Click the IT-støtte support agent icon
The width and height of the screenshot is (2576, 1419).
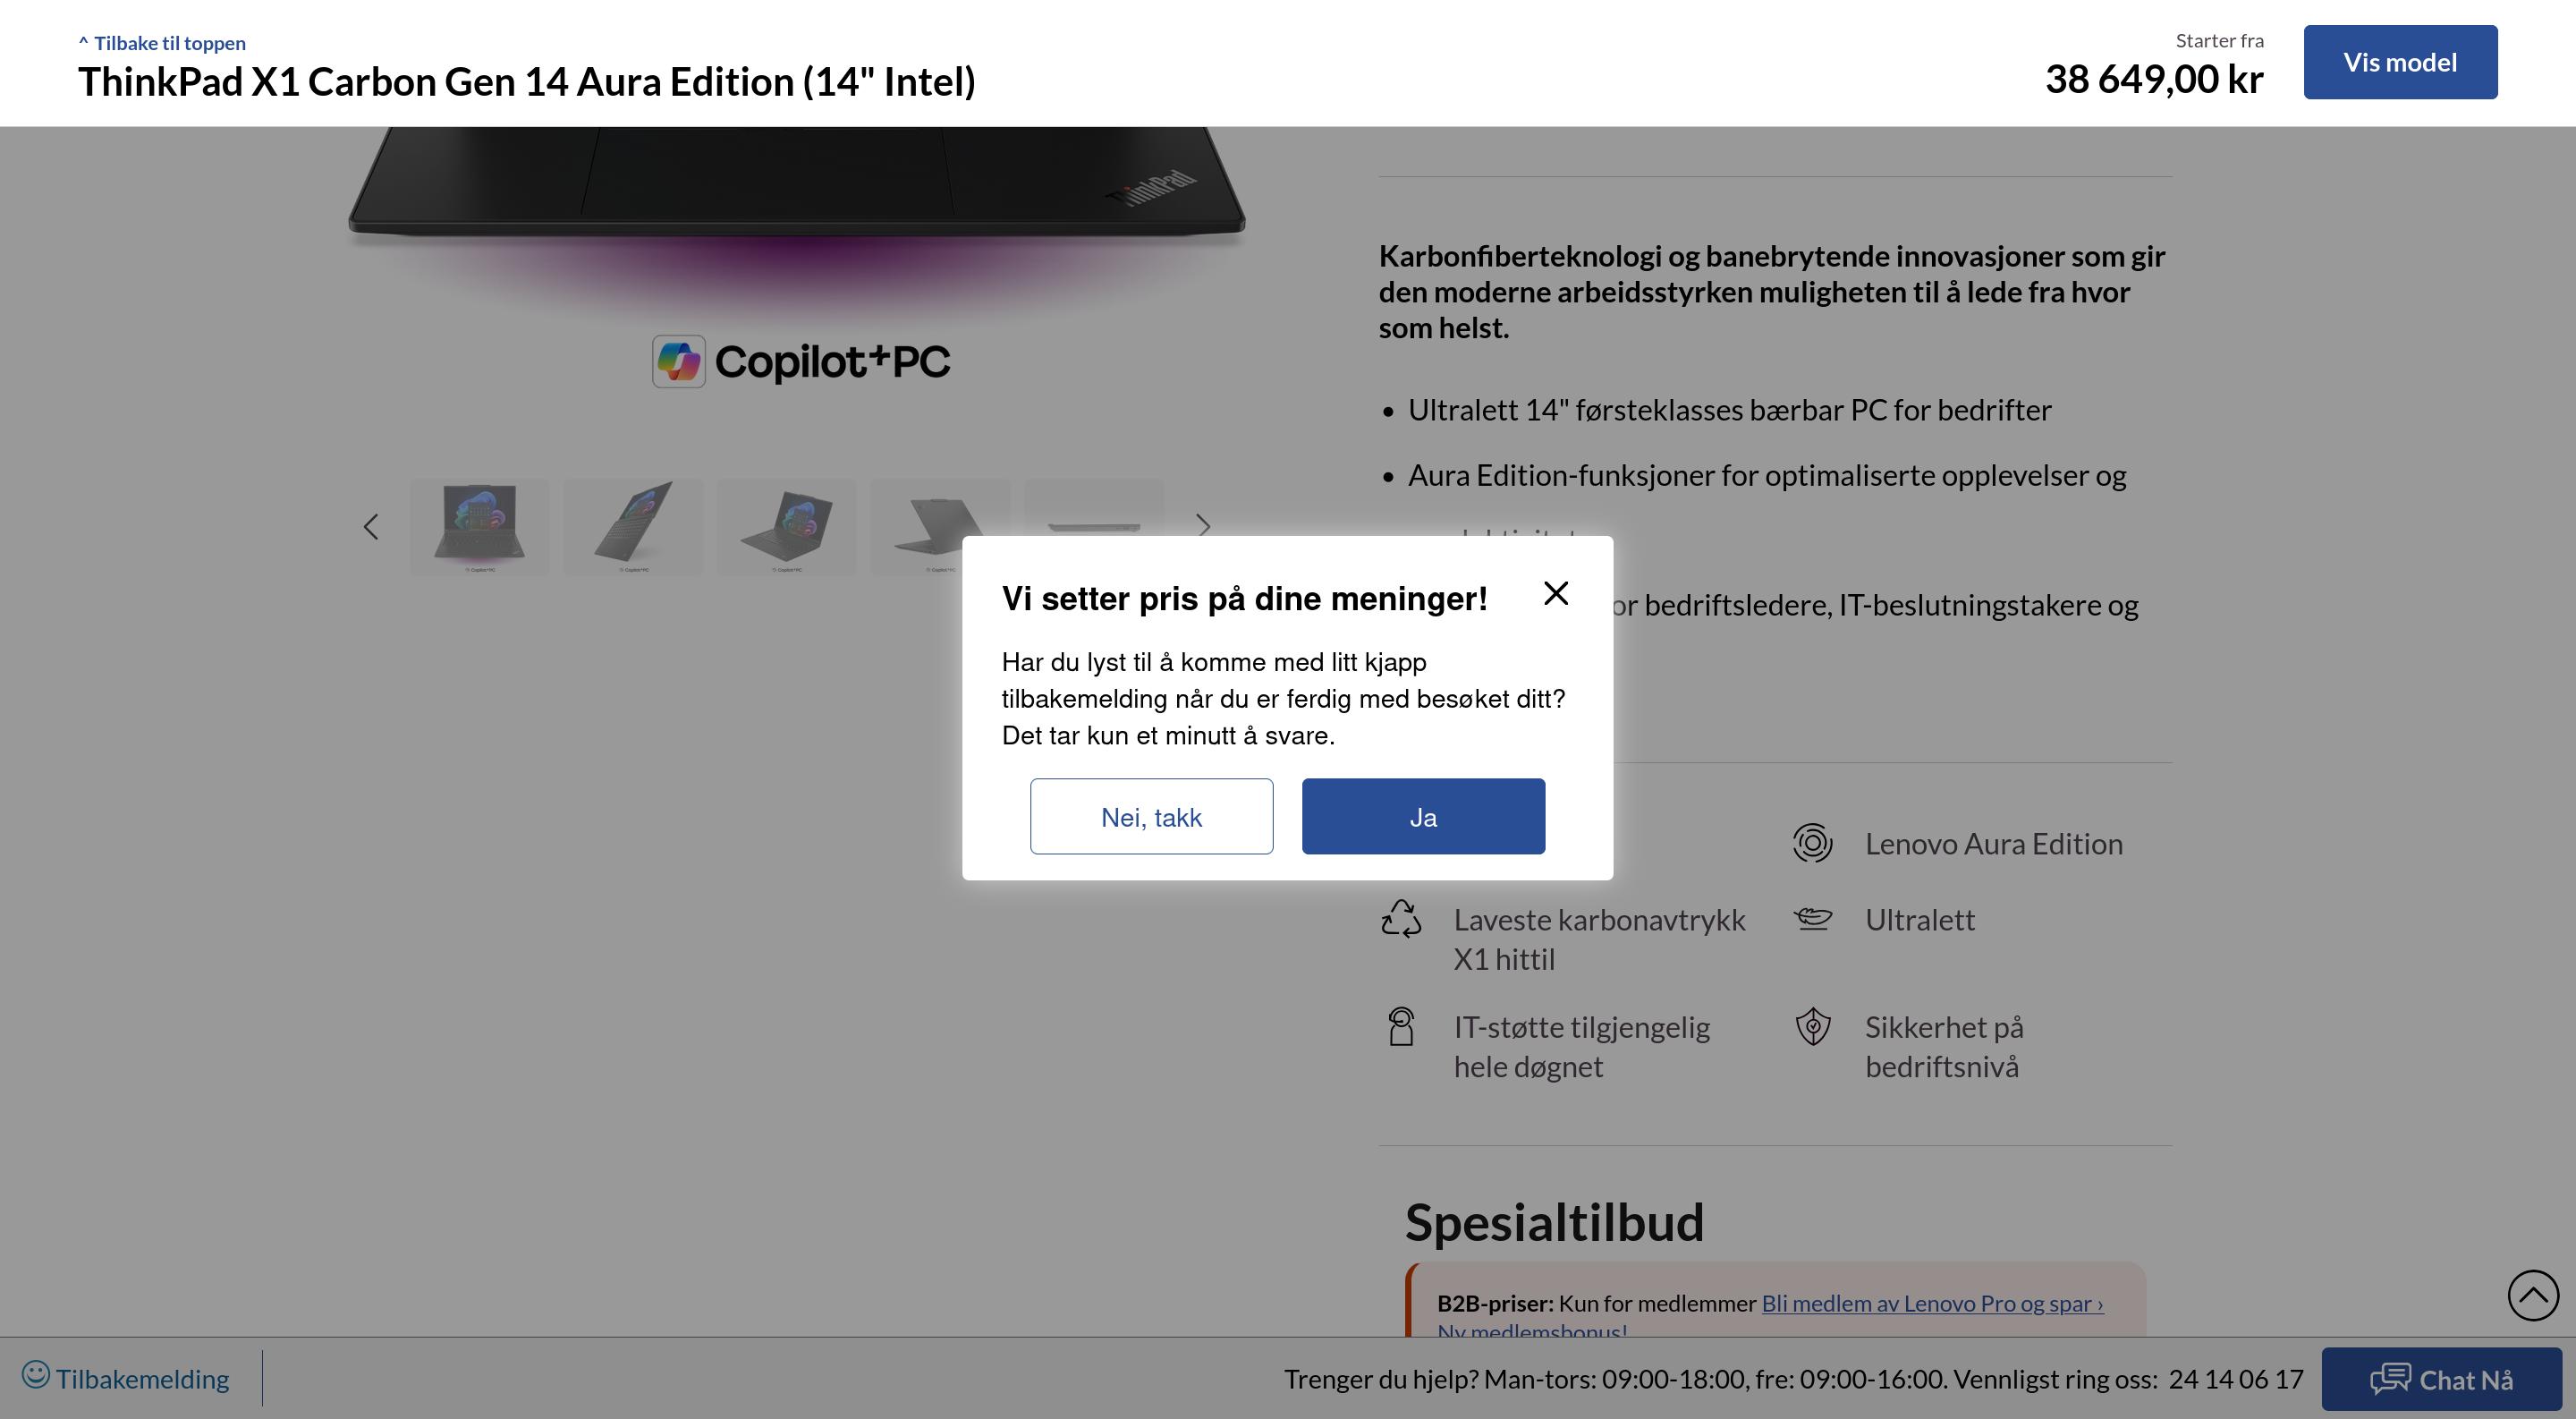pyautogui.click(x=1401, y=1027)
